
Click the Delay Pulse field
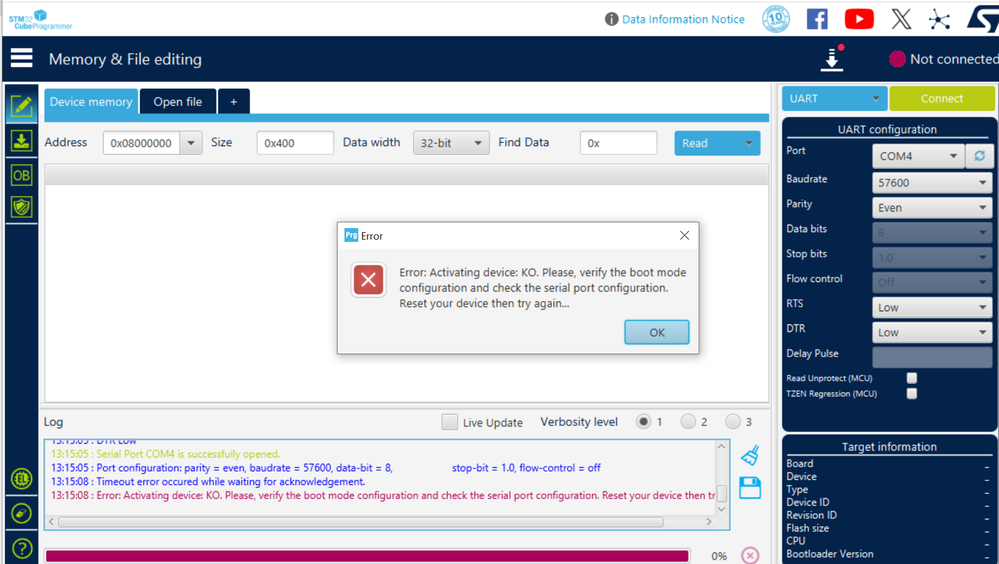[932, 357]
